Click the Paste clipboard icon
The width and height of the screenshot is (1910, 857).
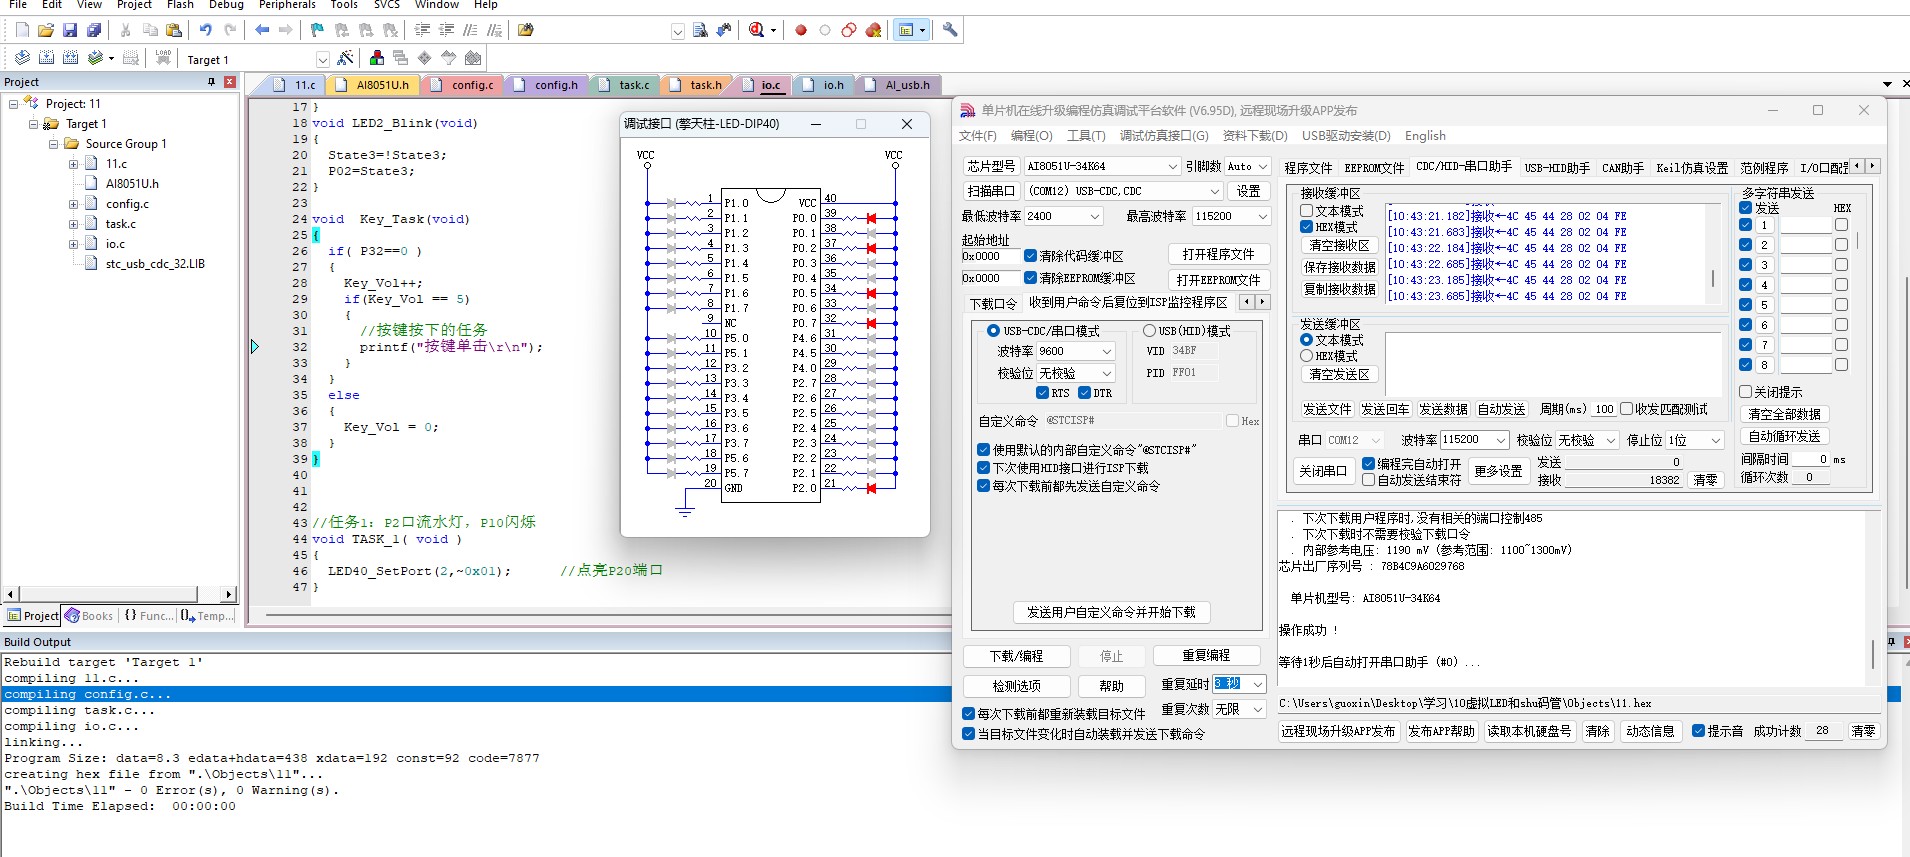(174, 30)
